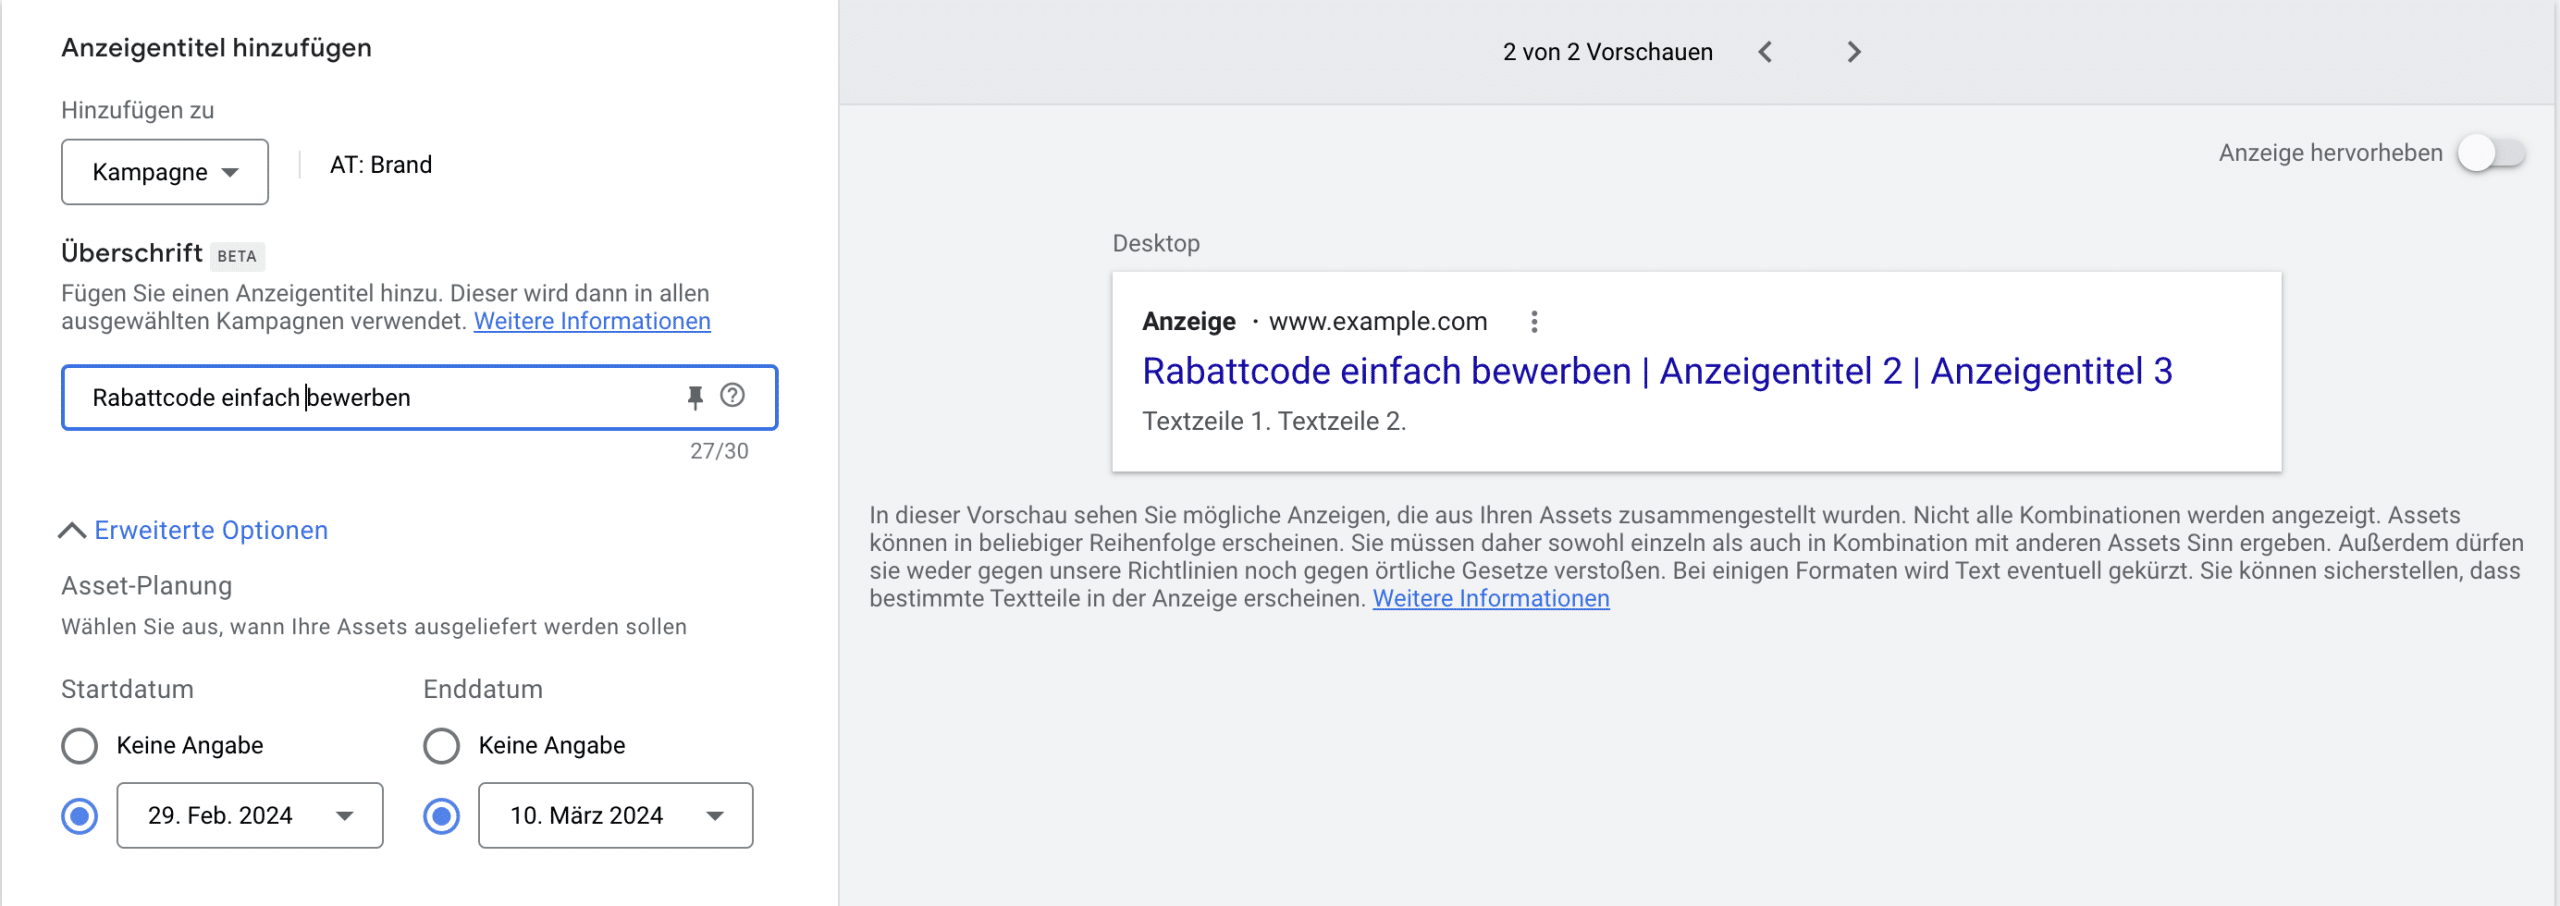Go to the next ad preview
Viewport: 2560px width, 906px height.
1853,51
